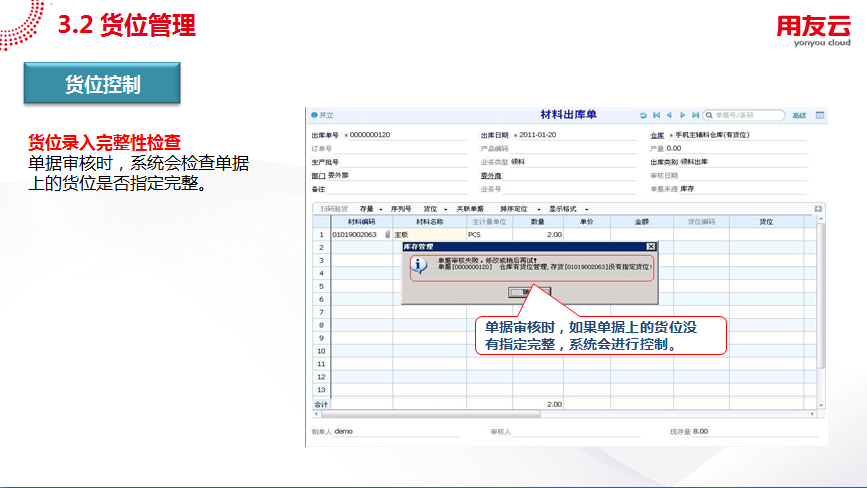Viewport: 867px width, 488px height.
Task: Select 关联单据 in the grid toolbar
Action: click(x=470, y=209)
